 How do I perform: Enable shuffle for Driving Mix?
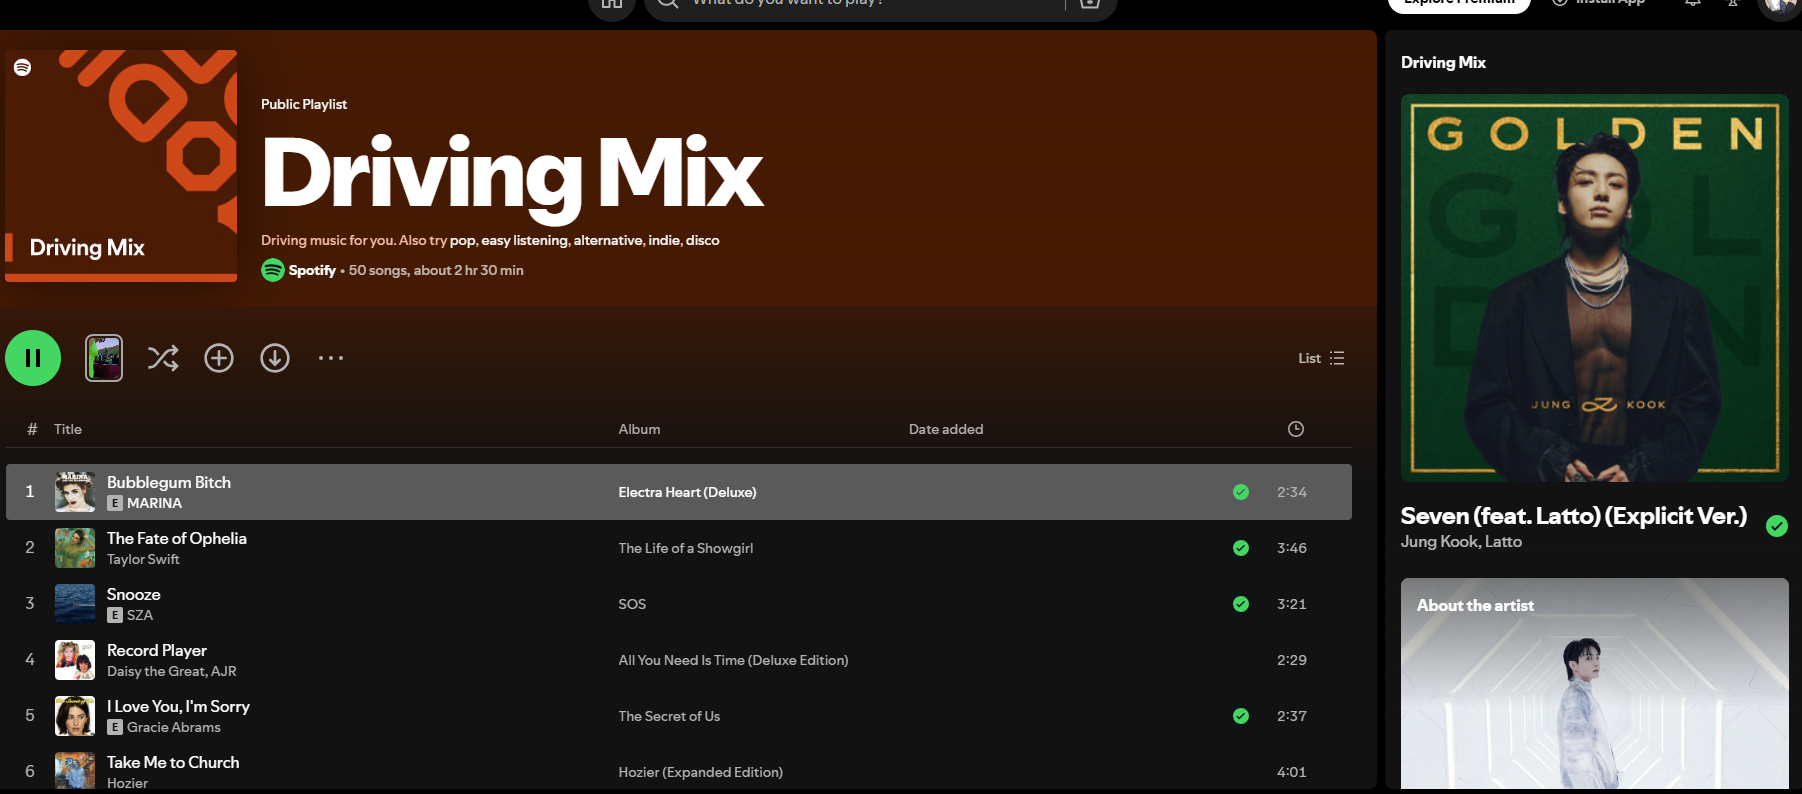pyautogui.click(x=163, y=358)
